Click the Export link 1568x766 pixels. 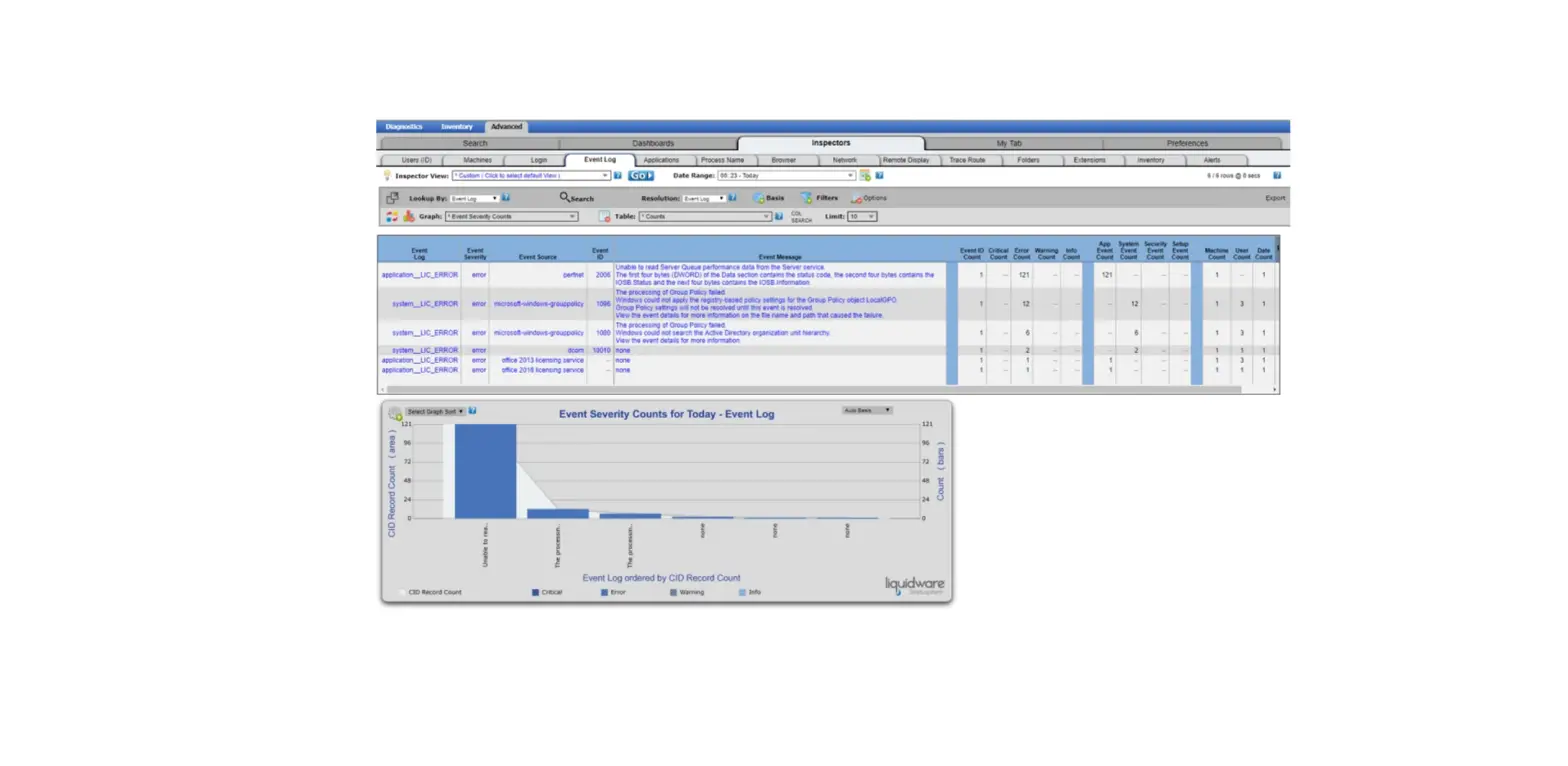coord(1275,198)
